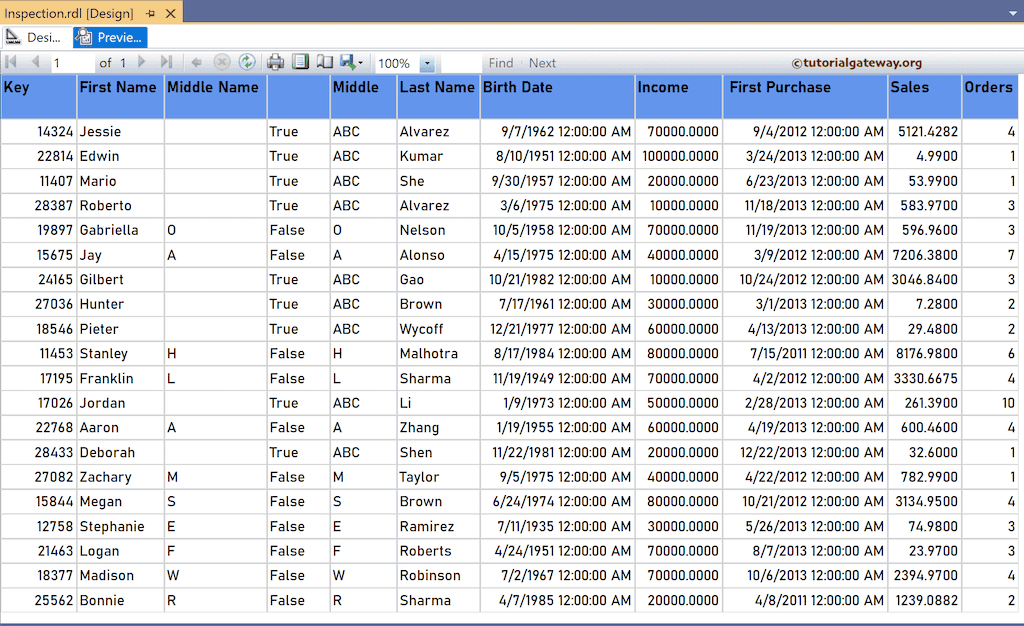The image size is (1024, 626).
Task: Toggle Print Layout view
Action: click(x=302, y=62)
